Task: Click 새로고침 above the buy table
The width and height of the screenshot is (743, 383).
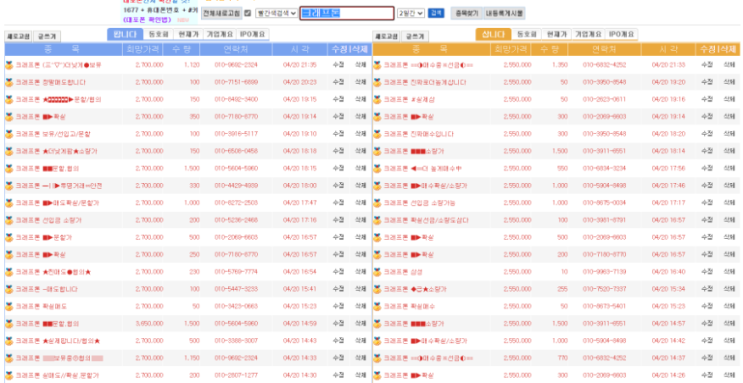Action: (387, 36)
